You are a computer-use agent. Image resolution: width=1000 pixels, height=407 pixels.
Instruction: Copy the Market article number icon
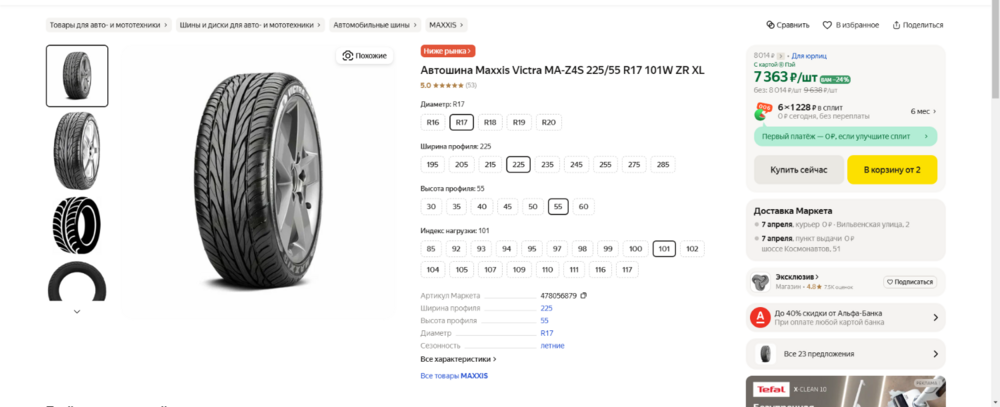pos(584,295)
